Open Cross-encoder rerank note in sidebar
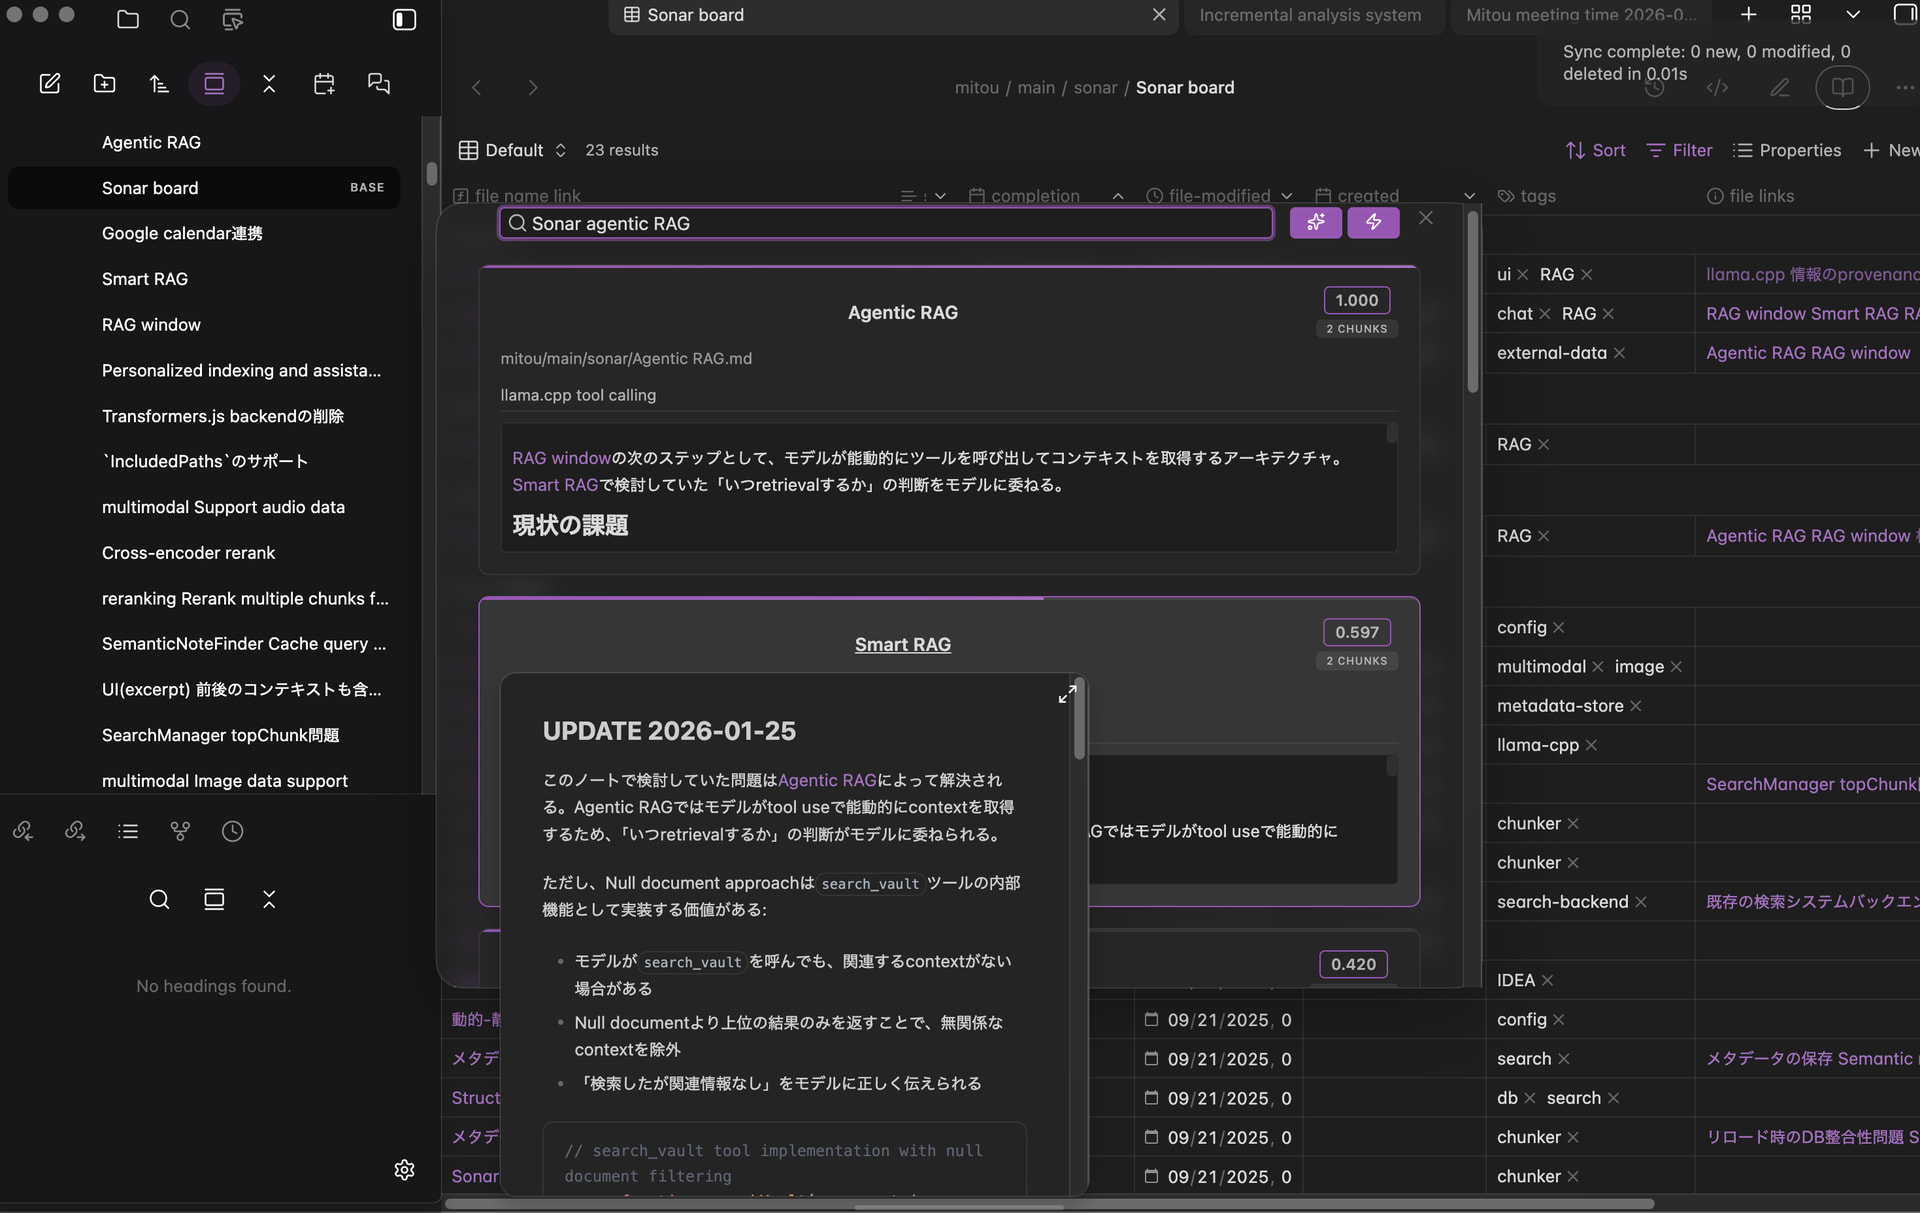The height and width of the screenshot is (1213, 1920). [x=188, y=553]
